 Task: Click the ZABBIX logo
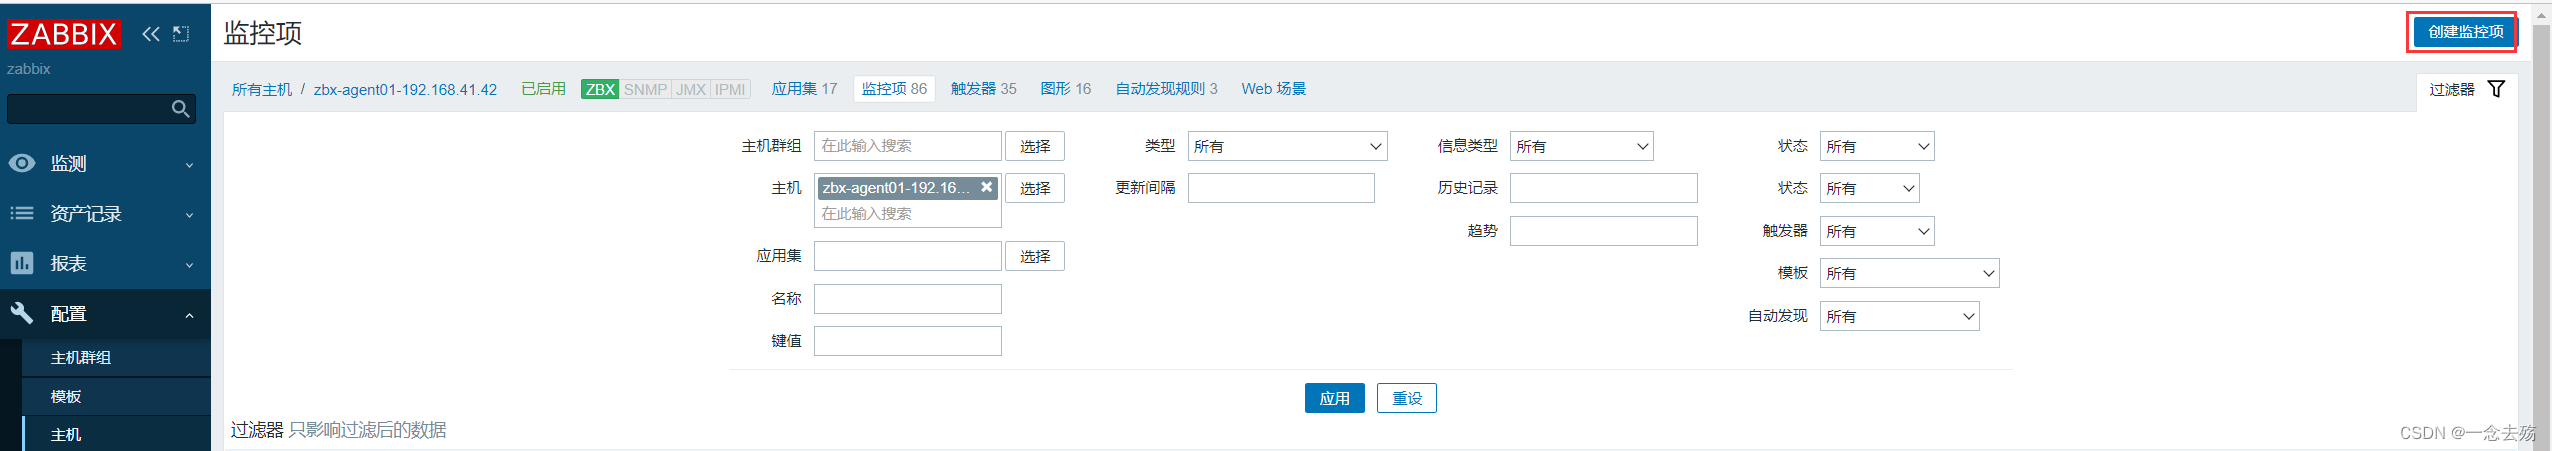(x=64, y=34)
